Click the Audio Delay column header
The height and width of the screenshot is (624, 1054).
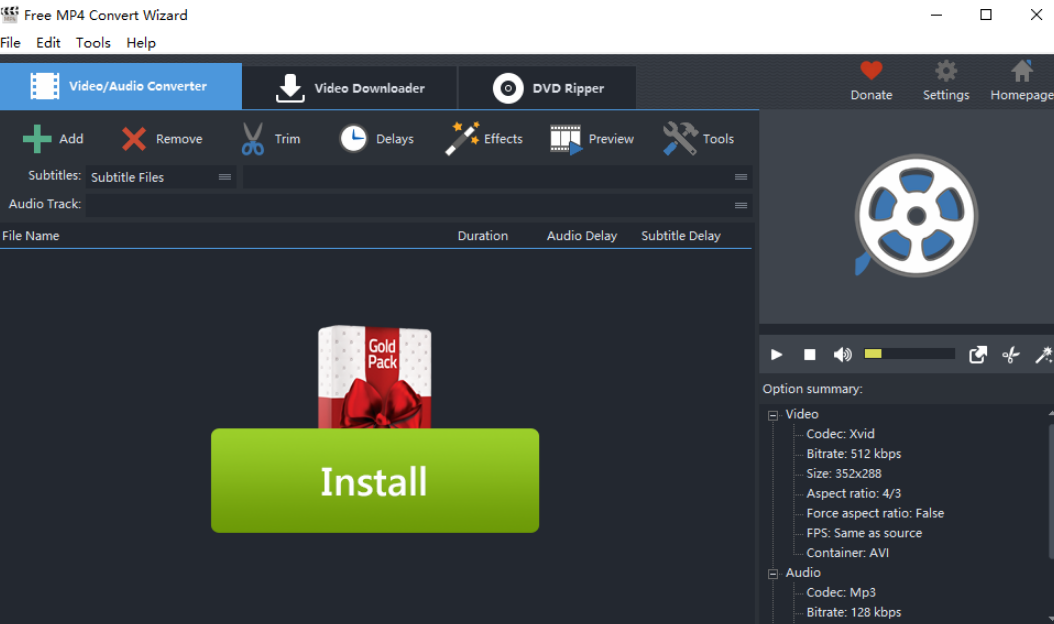point(581,235)
